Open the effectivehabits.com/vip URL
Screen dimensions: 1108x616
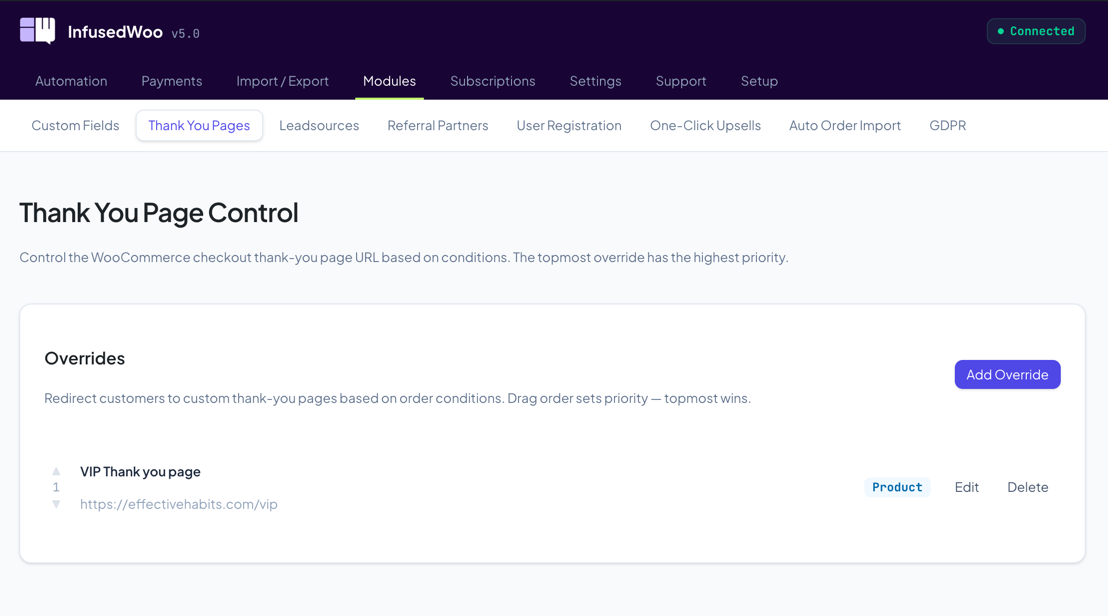pyautogui.click(x=178, y=504)
